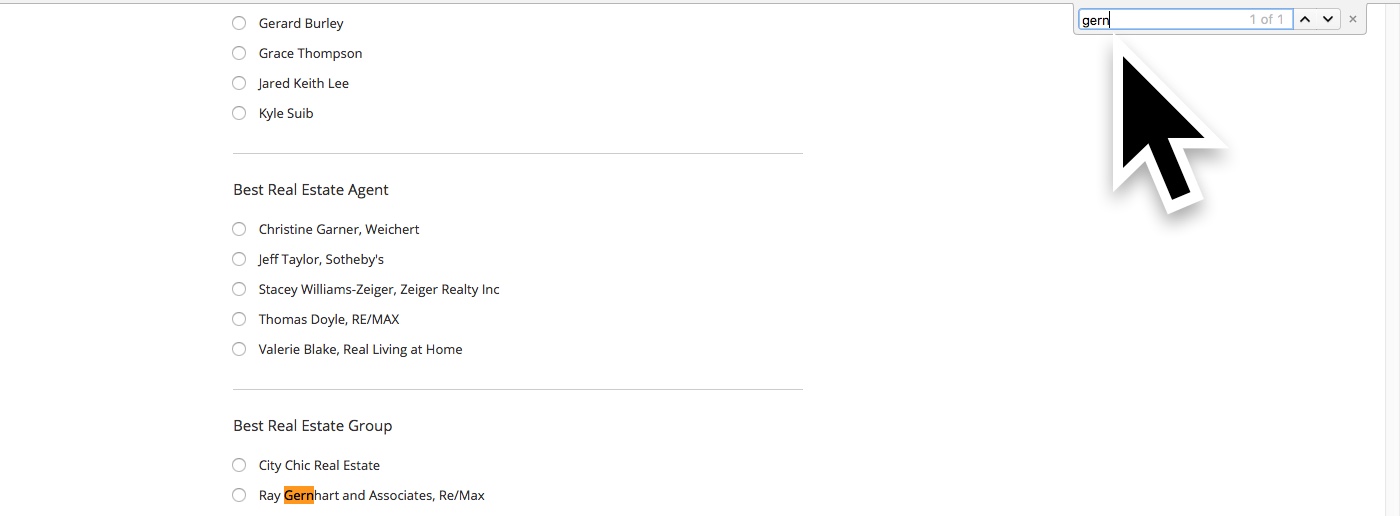Screen dimensions: 1400x516
Task: Go to next find match arrow
Action: (1328, 19)
